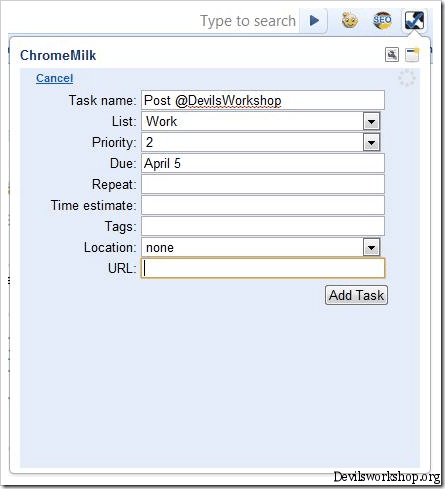Open the List dropdown showing Work
Screen dimensions: 445x489
(x=261, y=121)
